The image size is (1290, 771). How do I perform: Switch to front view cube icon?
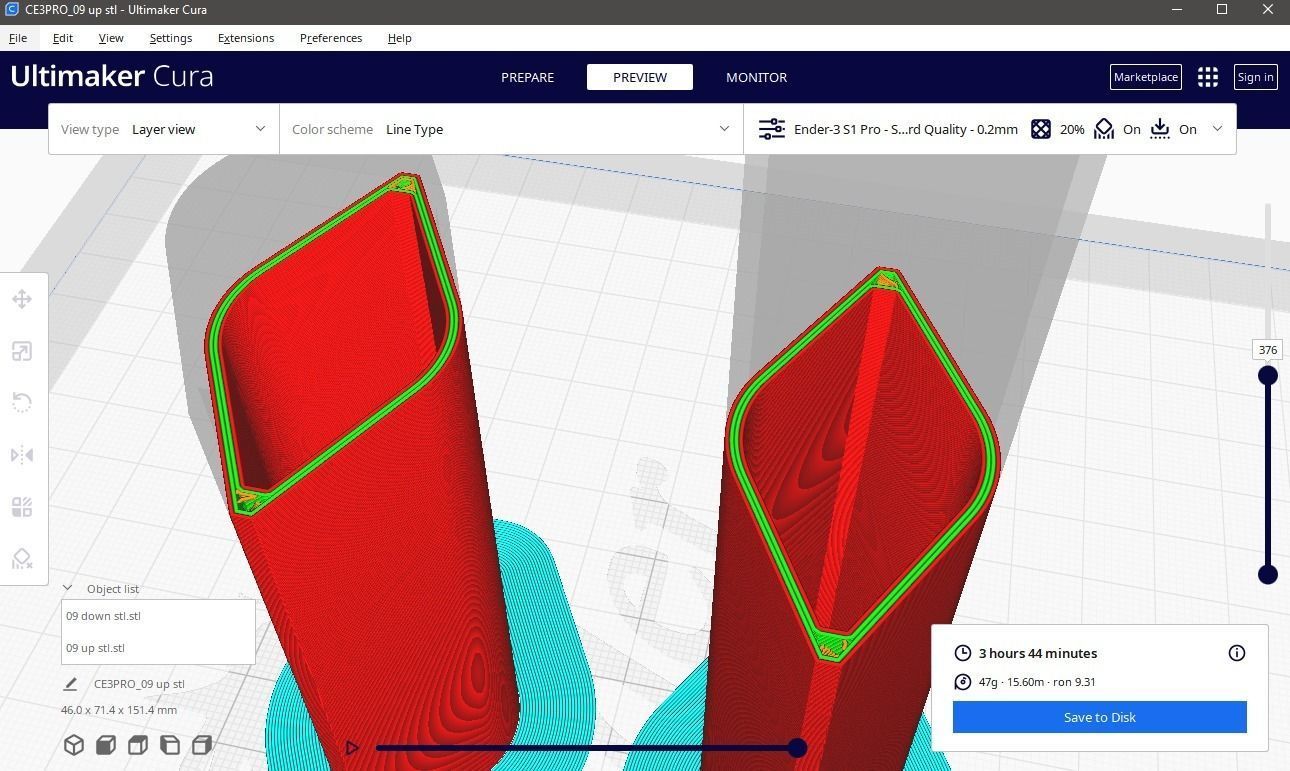tap(106, 745)
